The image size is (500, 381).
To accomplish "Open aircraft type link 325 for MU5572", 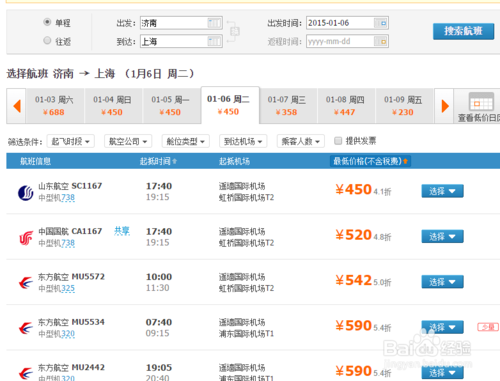I will click(68, 288).
